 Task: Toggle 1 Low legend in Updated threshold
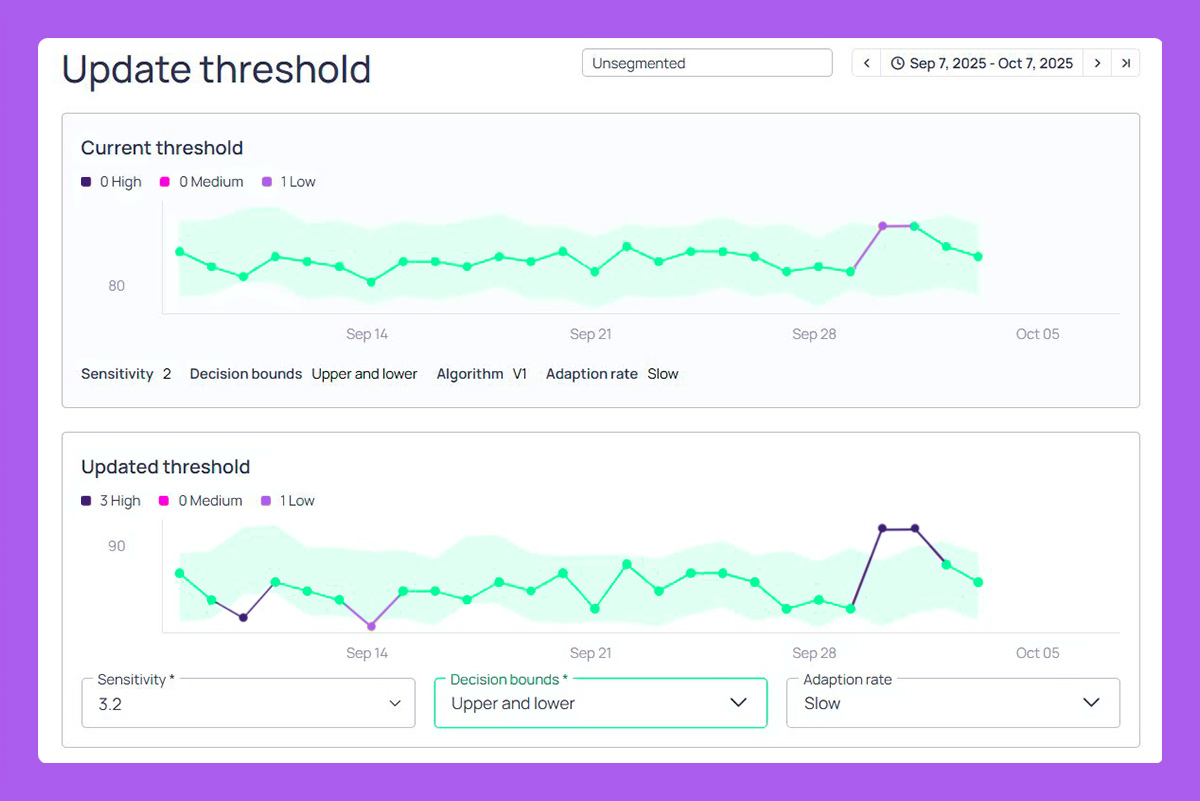click(x=289, y=501)
